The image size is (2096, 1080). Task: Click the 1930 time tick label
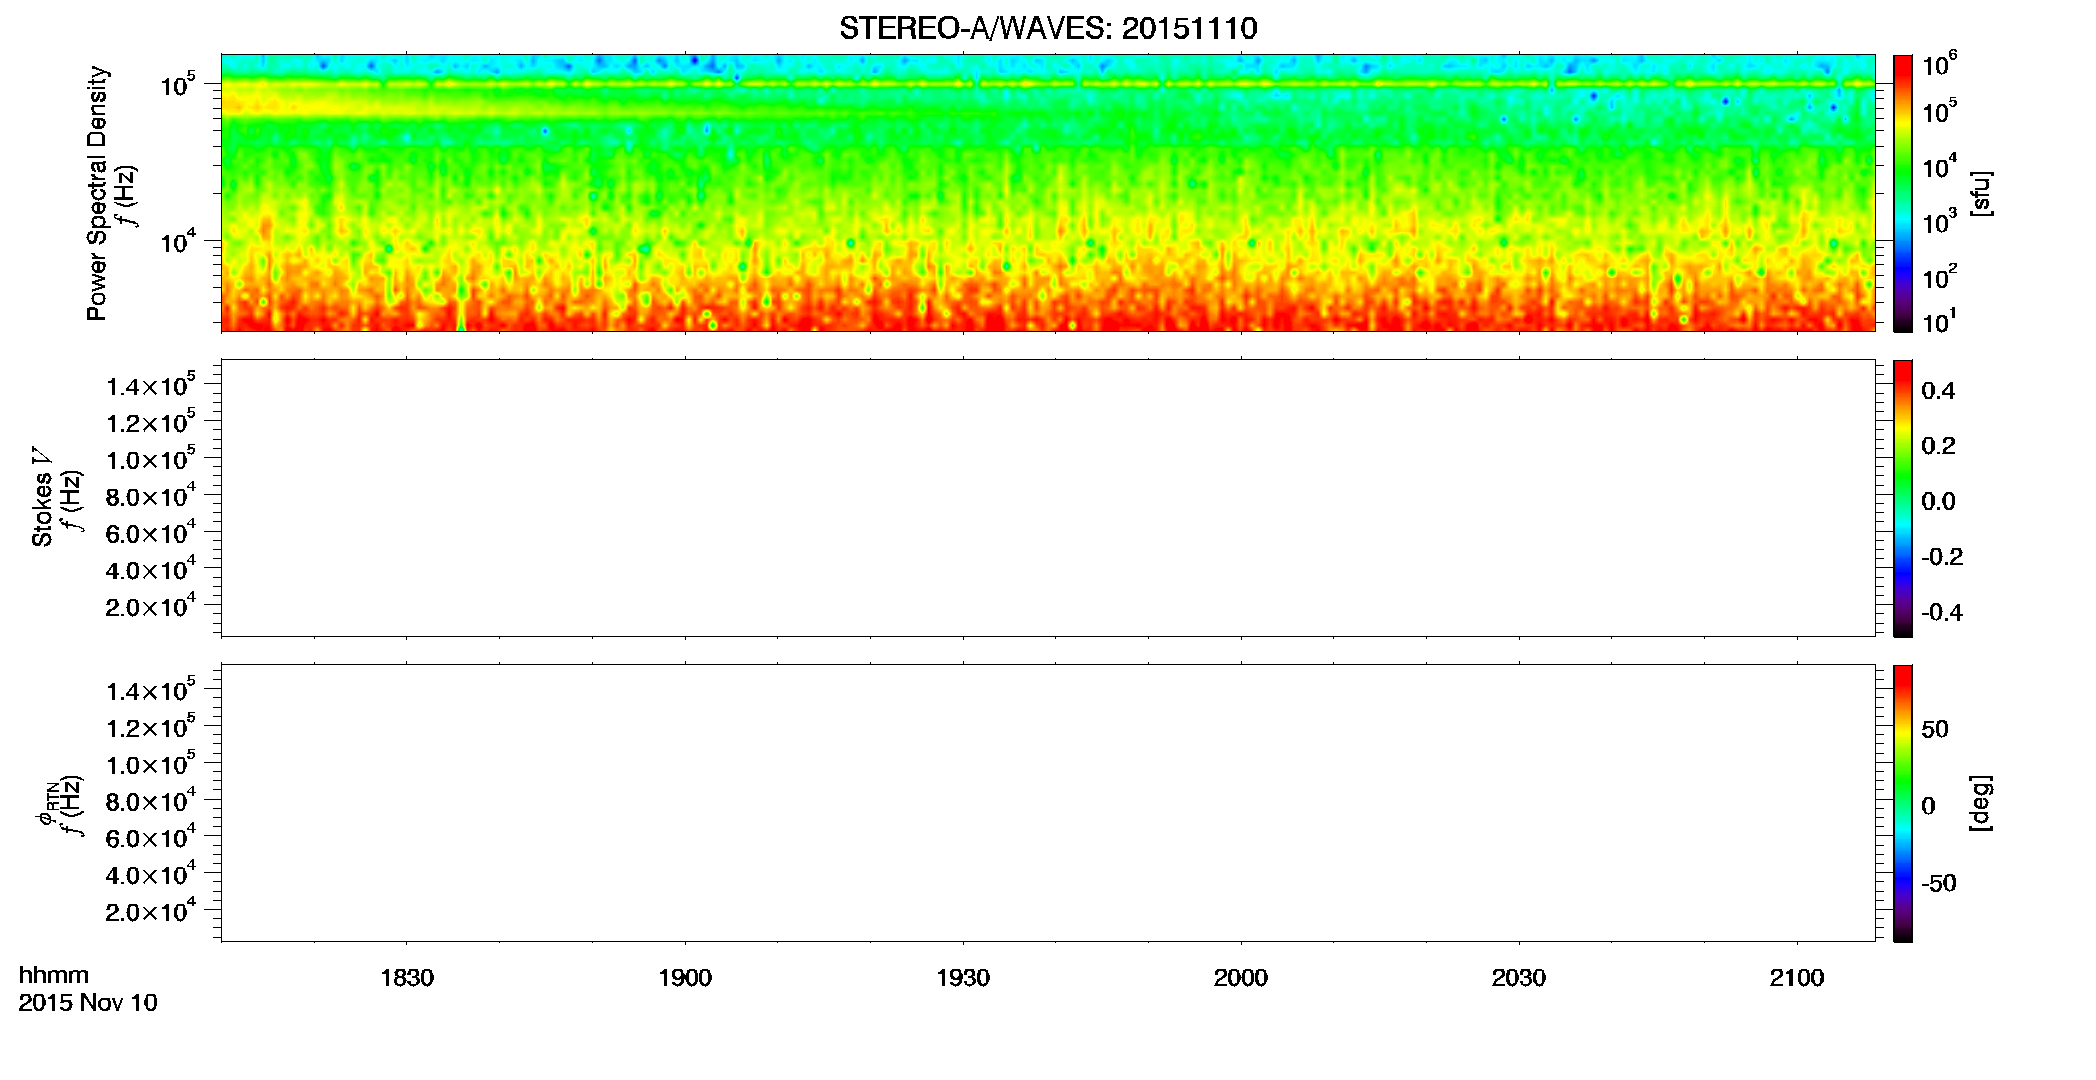point(963,978)
